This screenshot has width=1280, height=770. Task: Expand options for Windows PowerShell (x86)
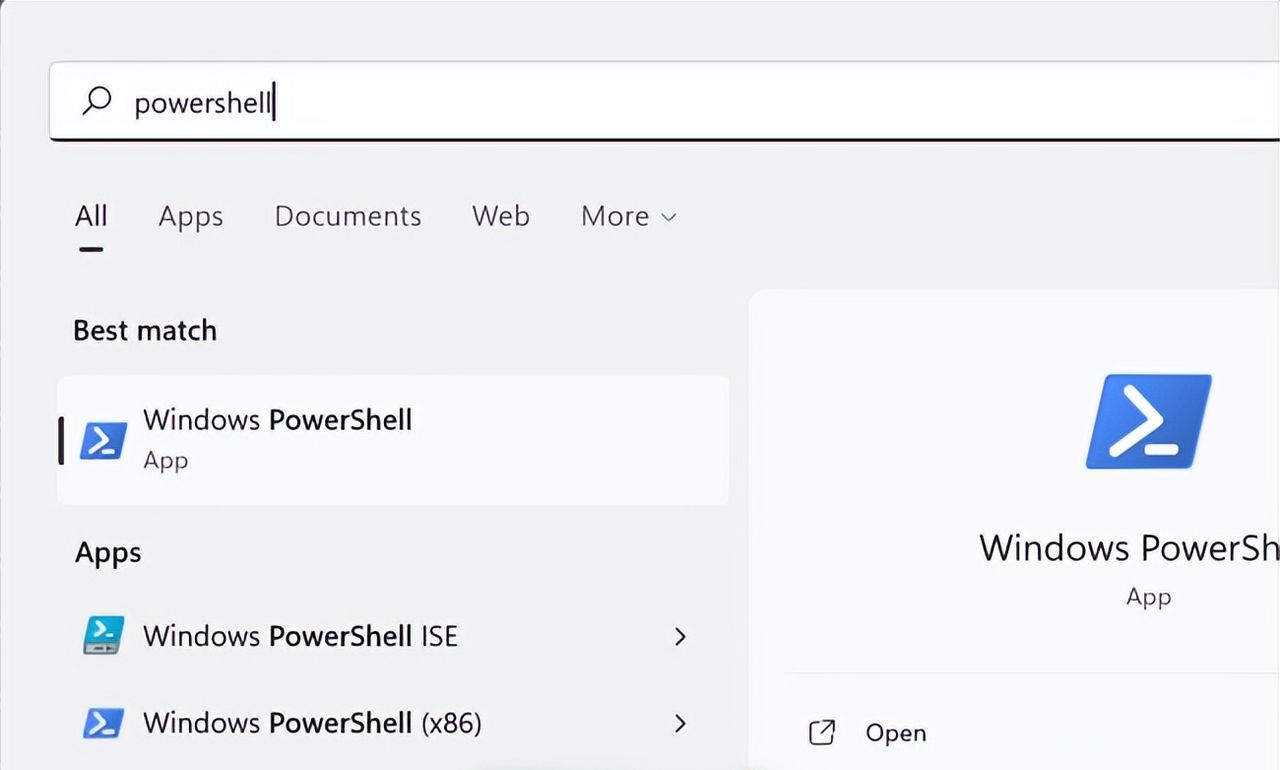pos(681,723)
